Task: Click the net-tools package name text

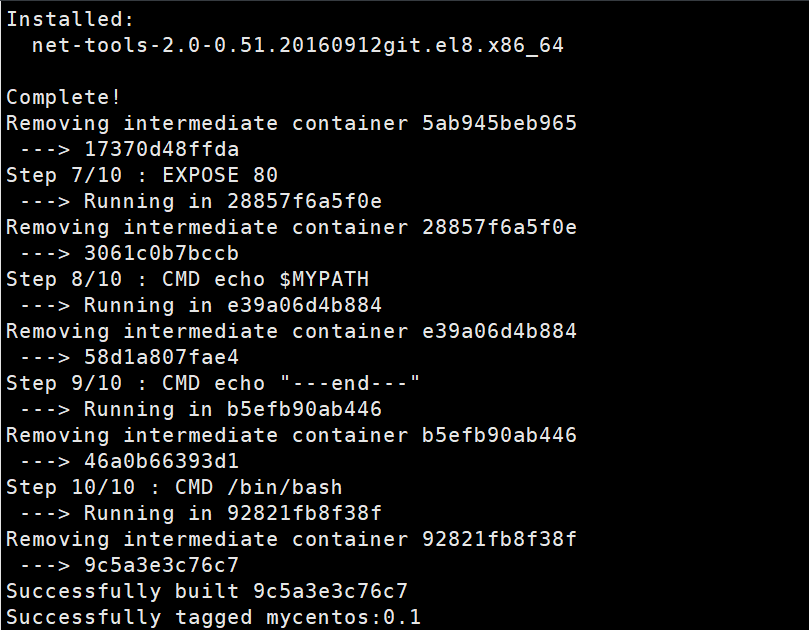Action: coord(298,45)
